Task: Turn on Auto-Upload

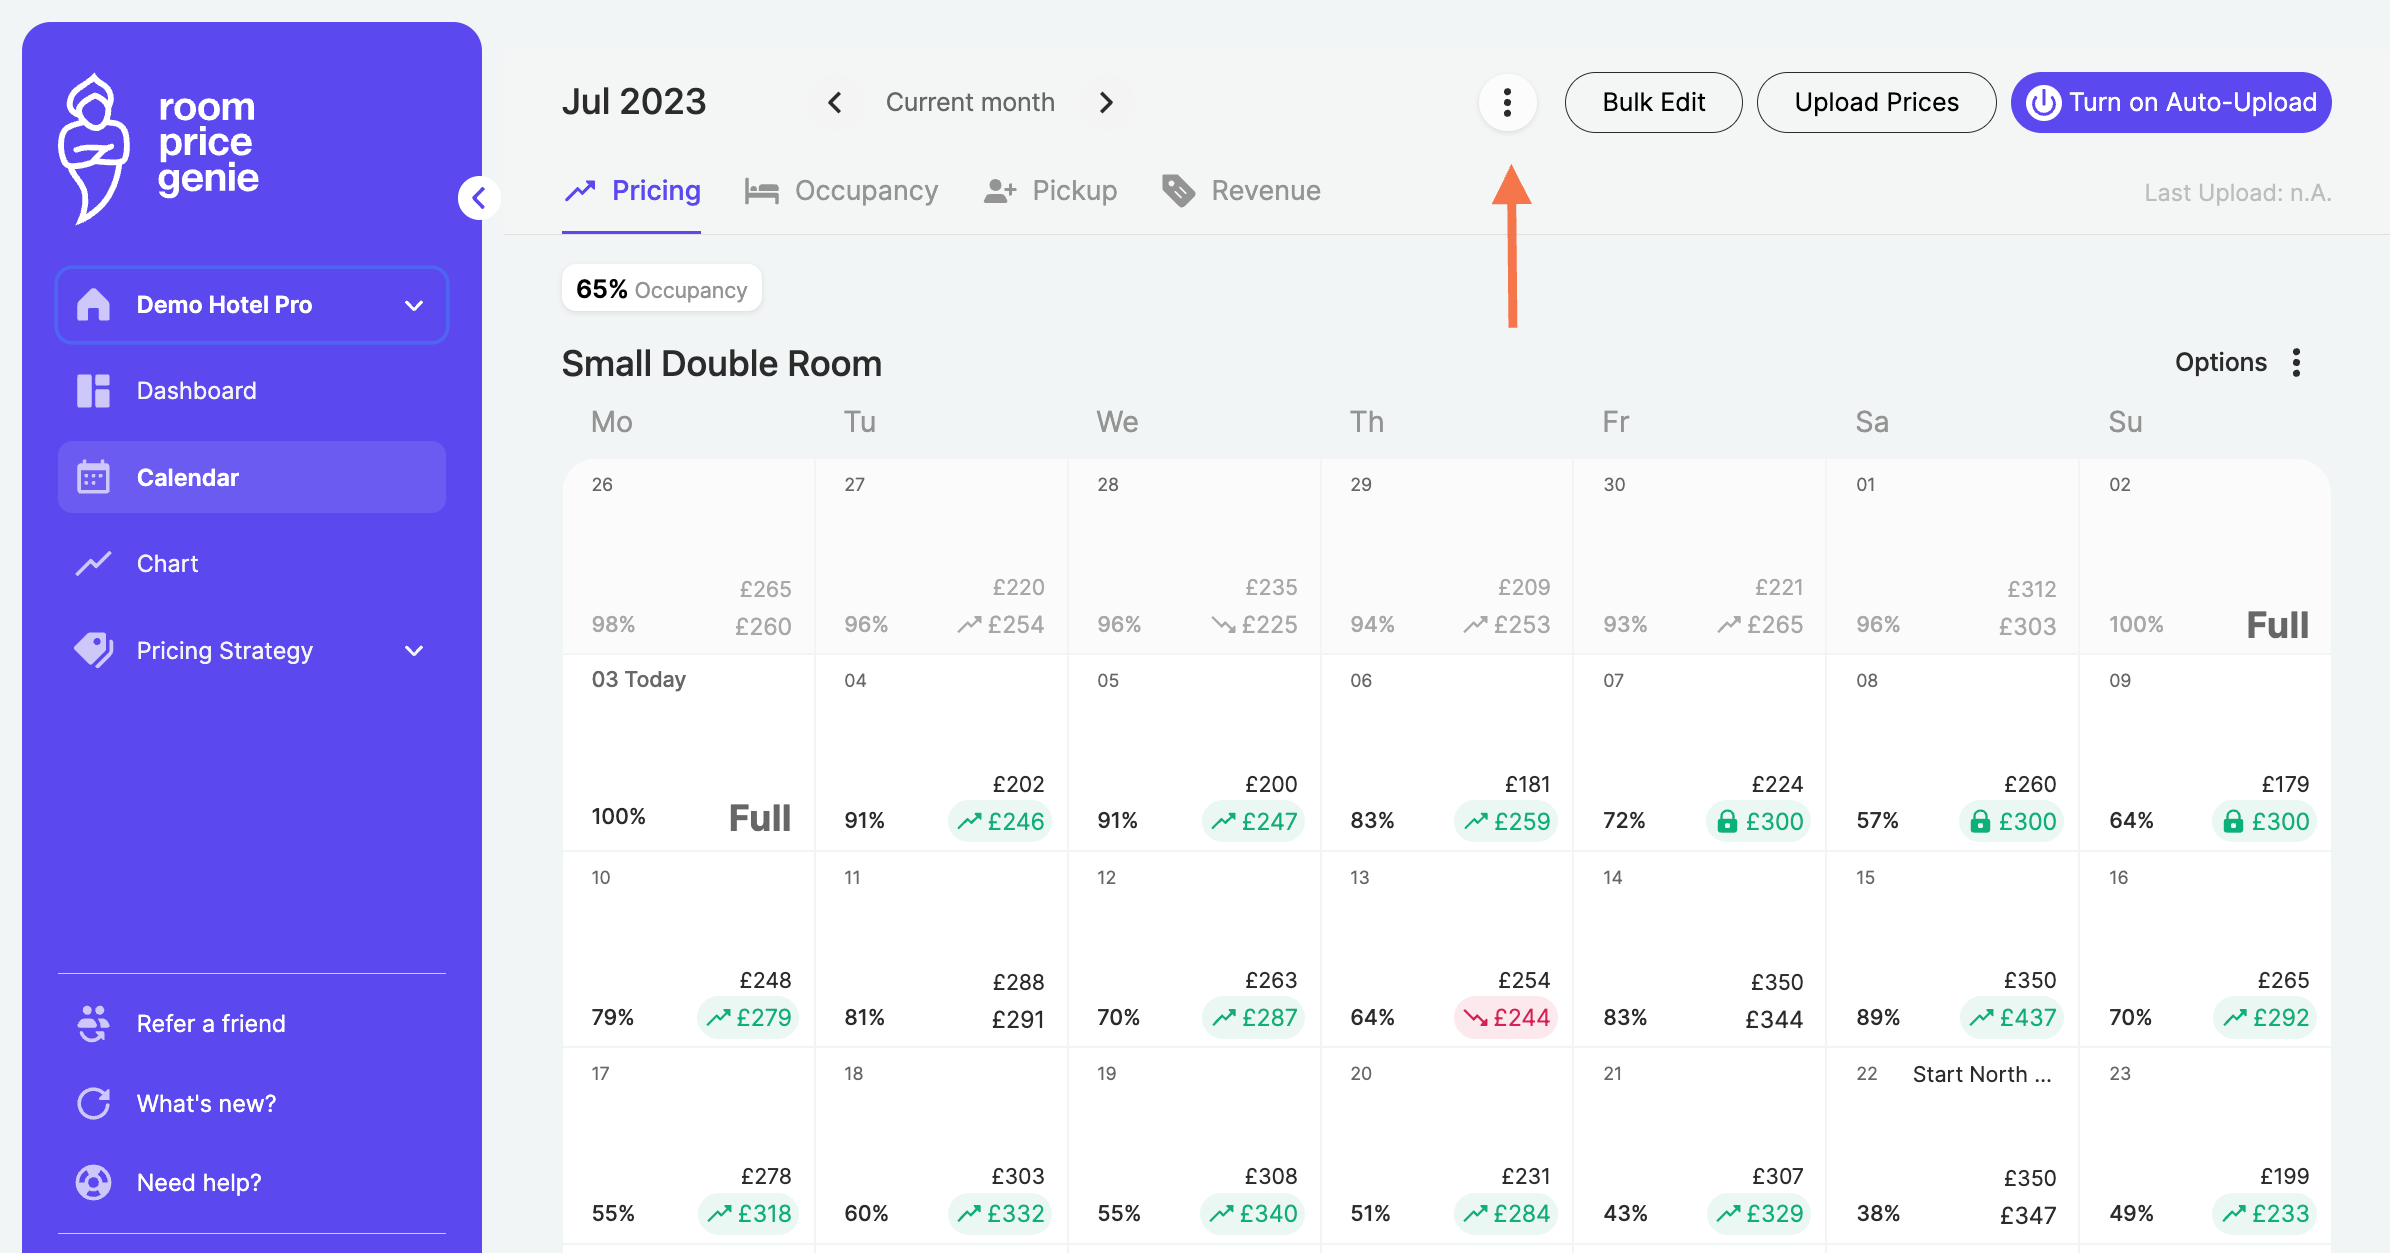Action: tap(2171, 102)
